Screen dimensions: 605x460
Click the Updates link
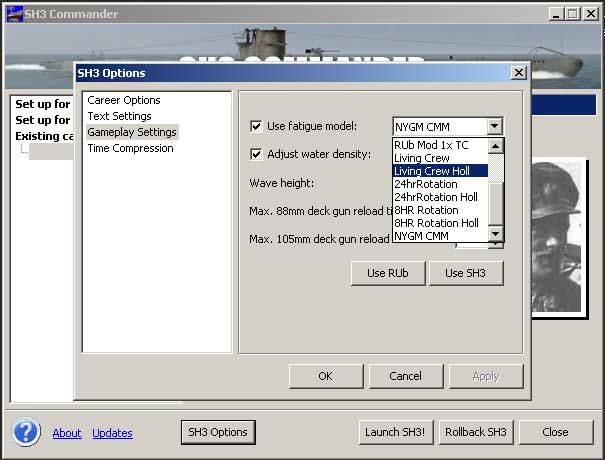coord(112,433)
